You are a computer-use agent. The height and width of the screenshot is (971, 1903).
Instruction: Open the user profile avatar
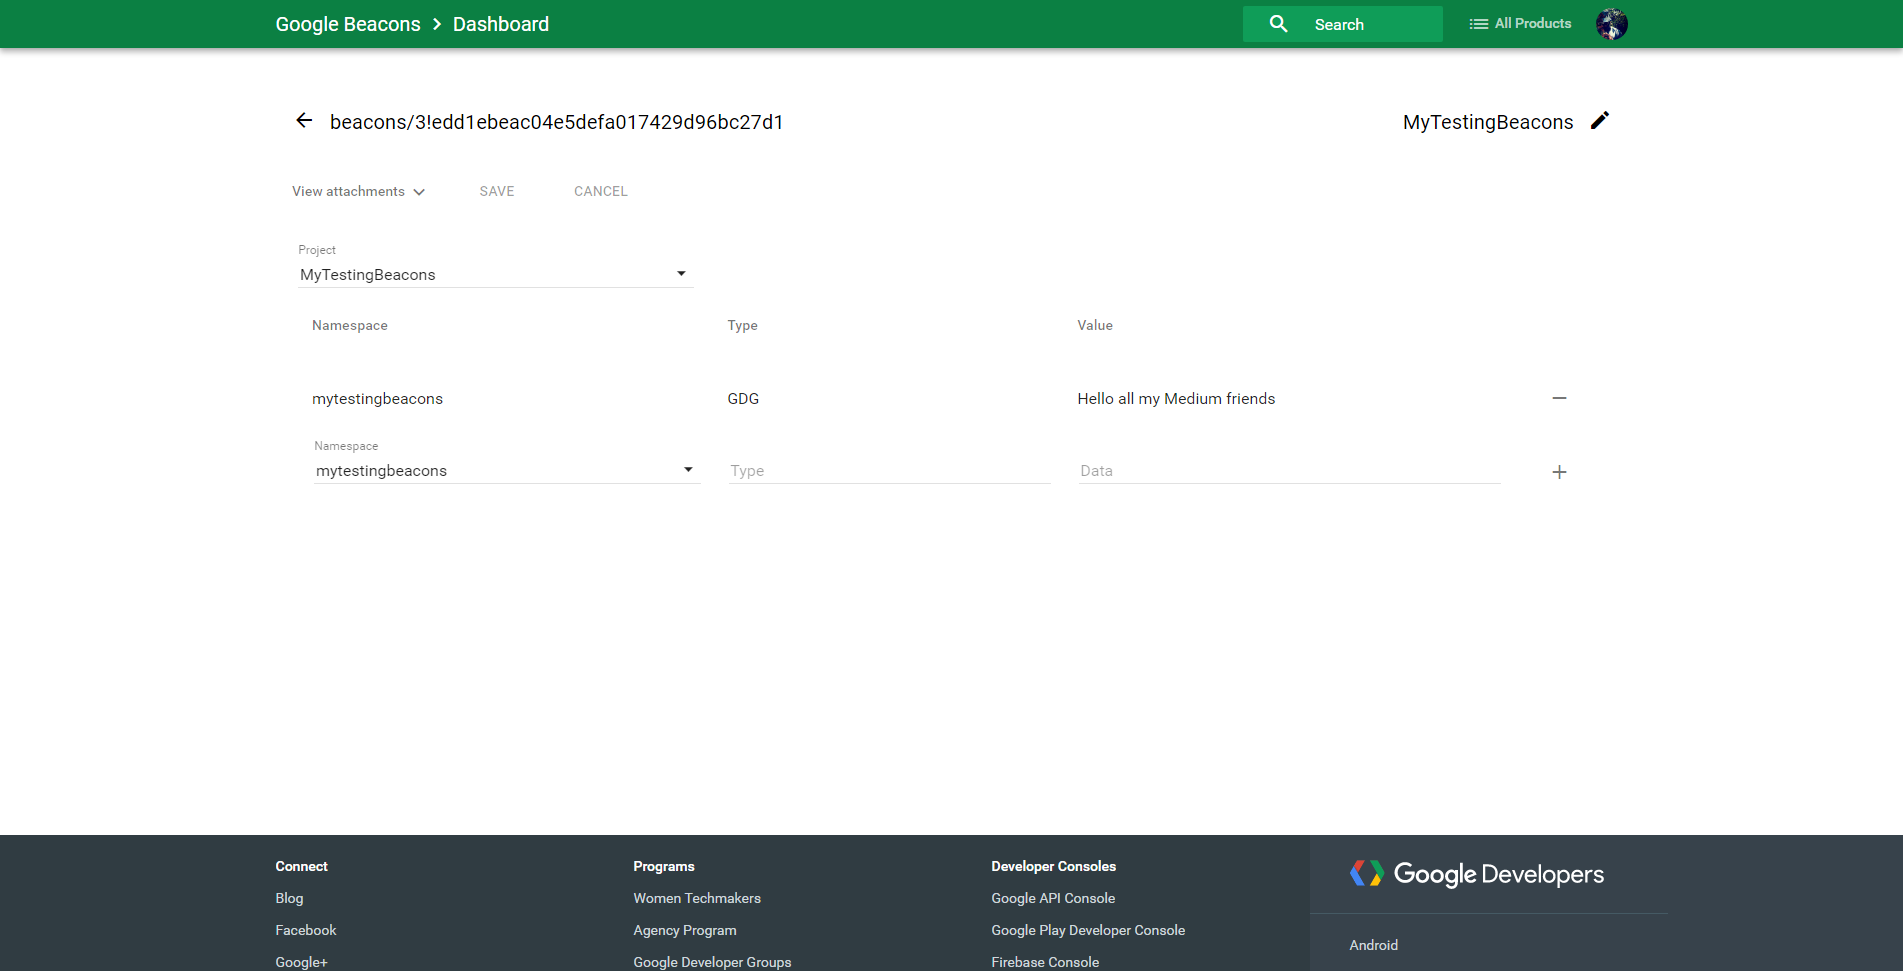(1612, 24)
